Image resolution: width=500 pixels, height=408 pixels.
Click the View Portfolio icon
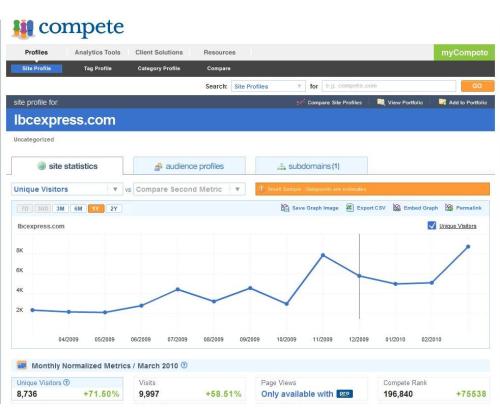(x=381, y=102)
